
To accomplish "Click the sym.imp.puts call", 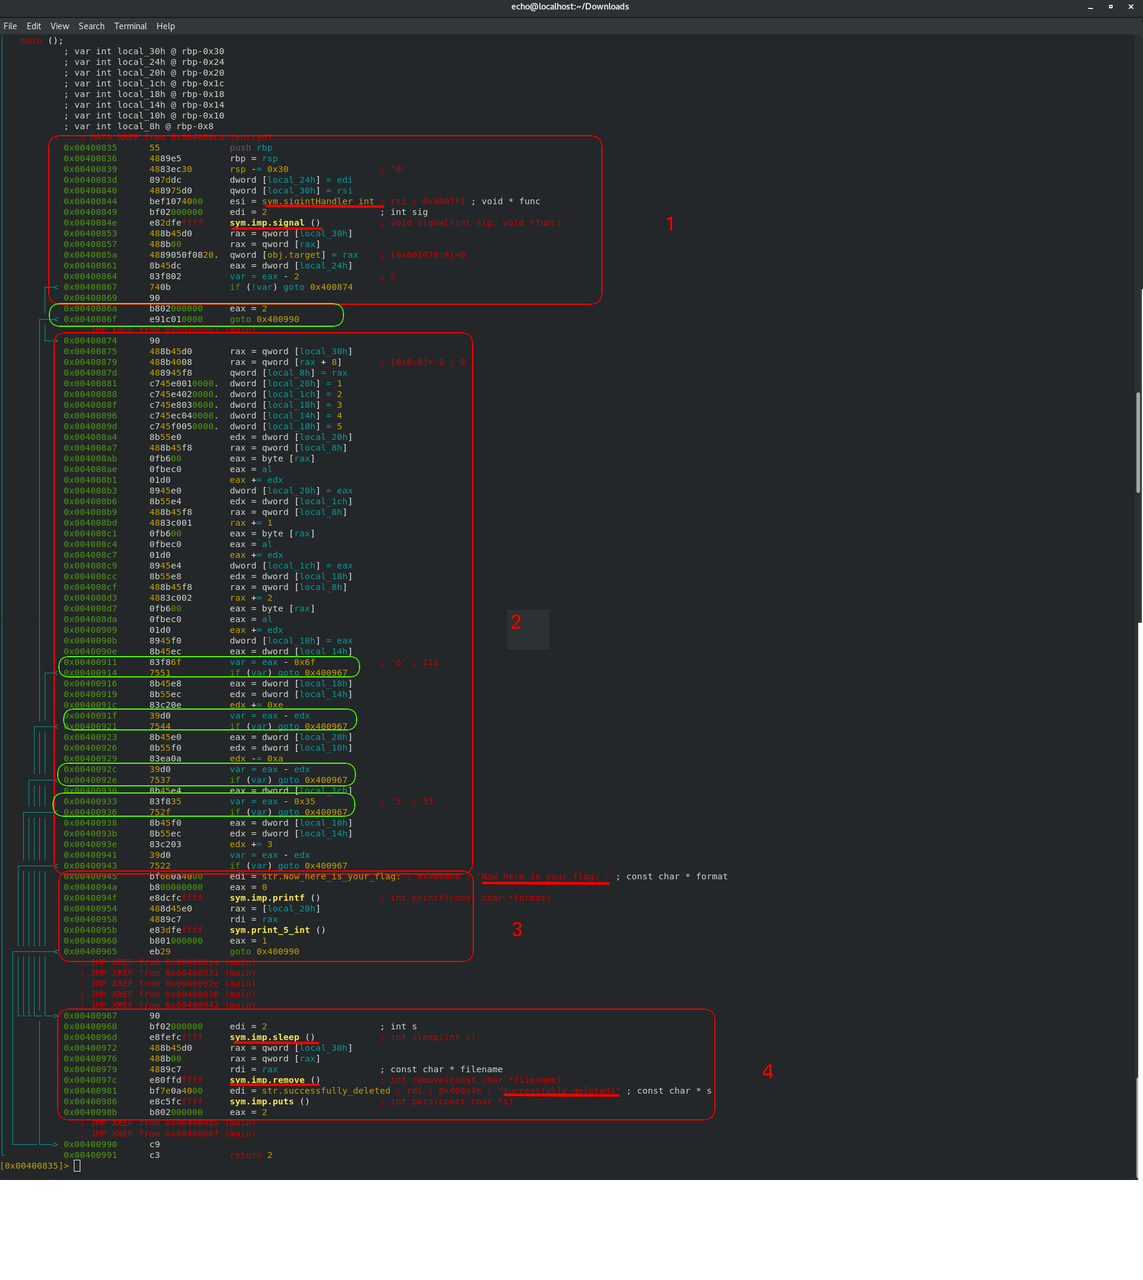I will [x=262, y=1101].
